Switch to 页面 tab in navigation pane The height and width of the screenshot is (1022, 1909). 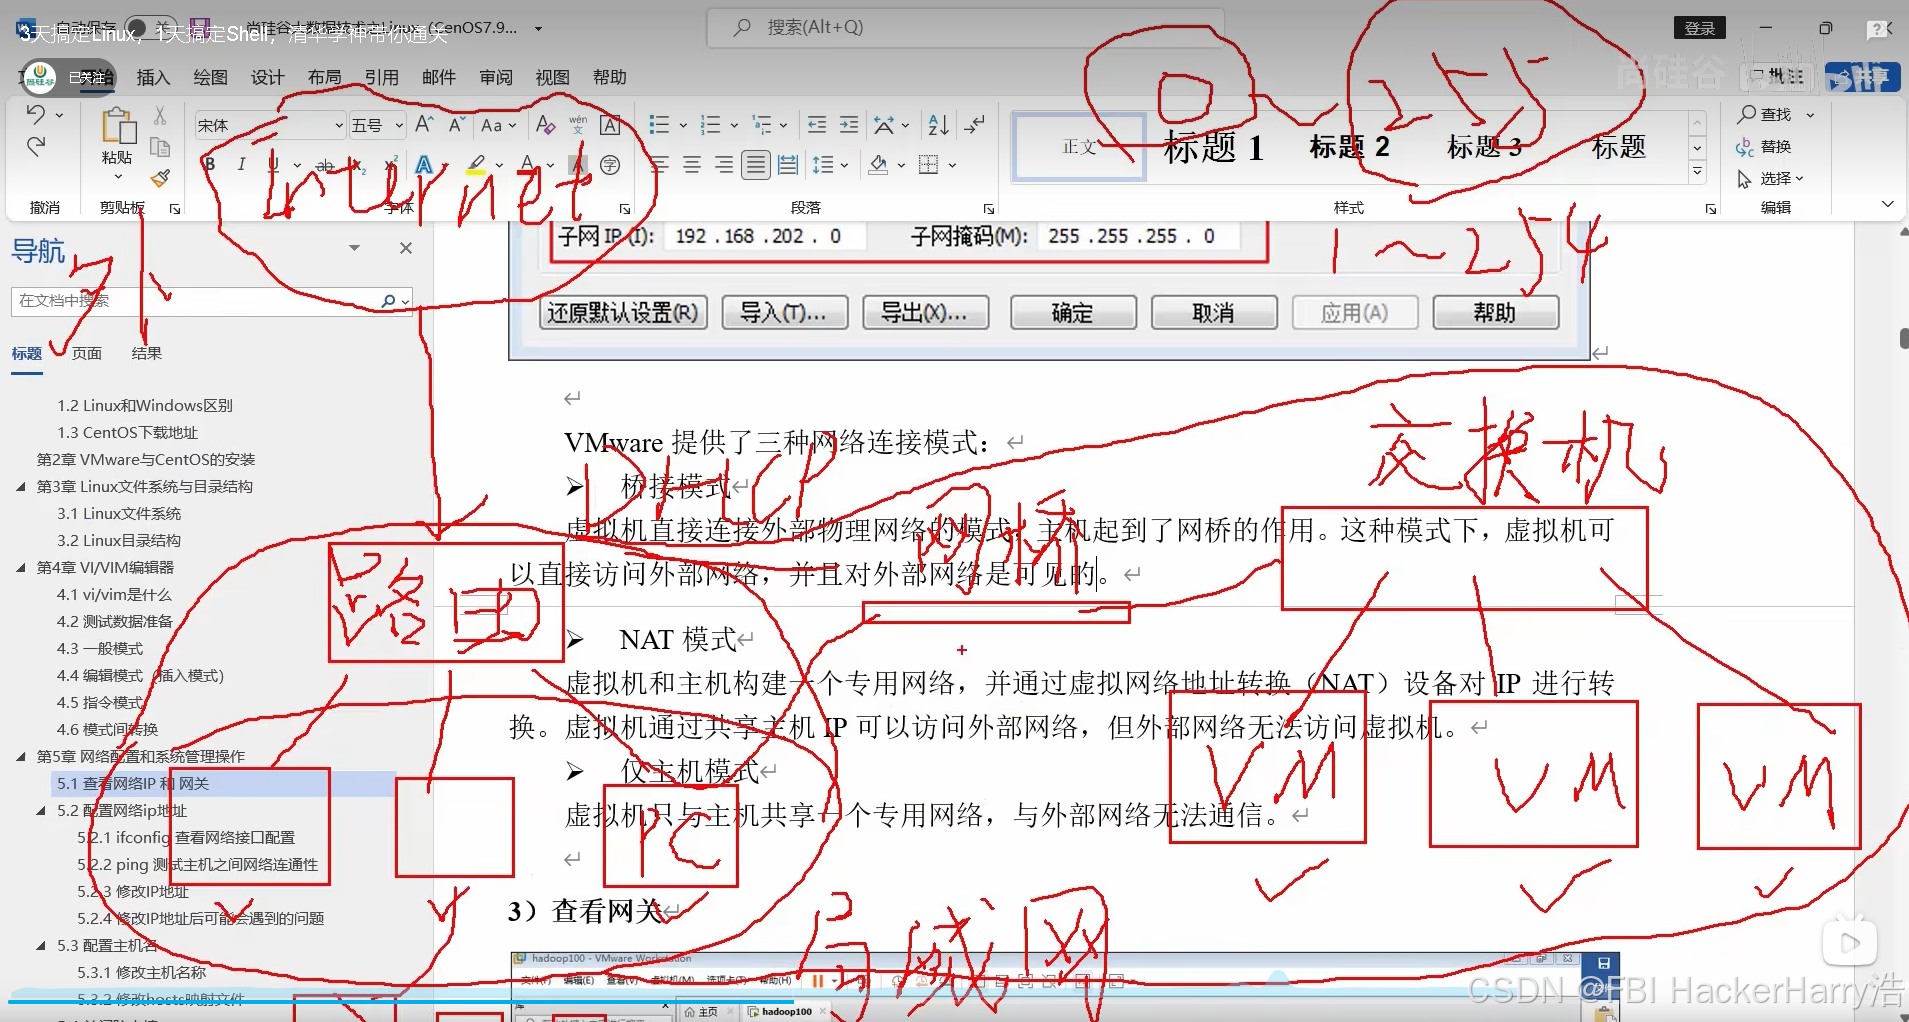pos(87,353)
